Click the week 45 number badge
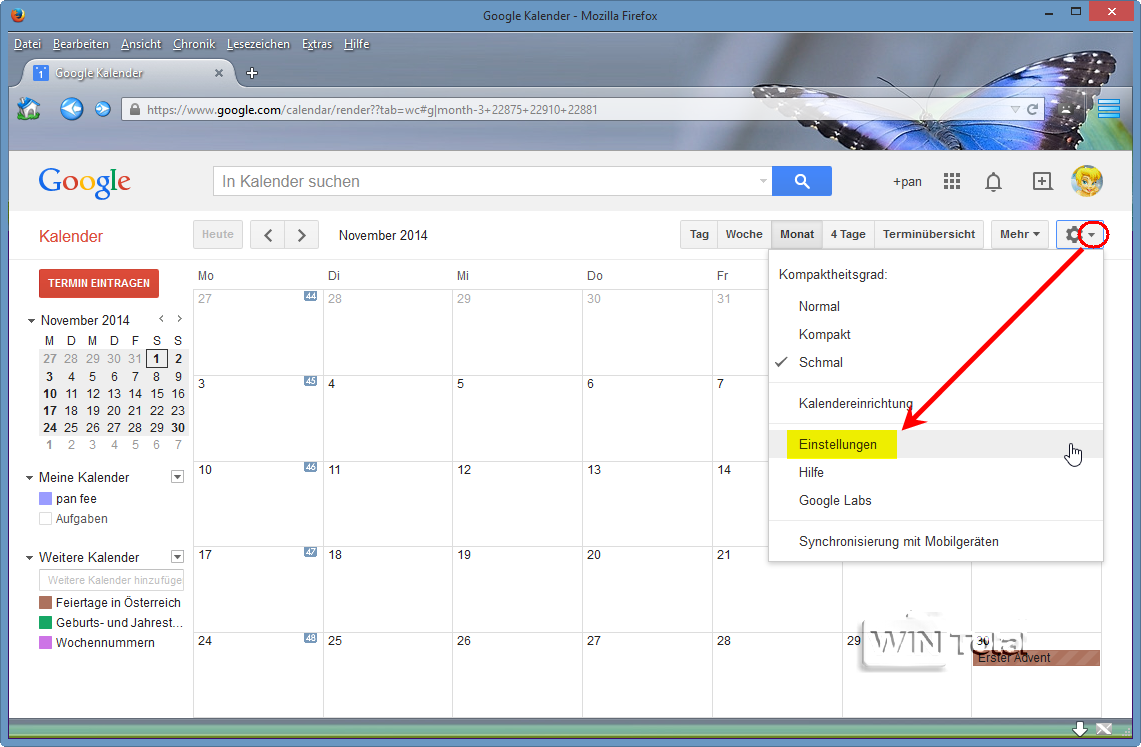Screen dimensions: 1141x747 click(x=310, y=381)
